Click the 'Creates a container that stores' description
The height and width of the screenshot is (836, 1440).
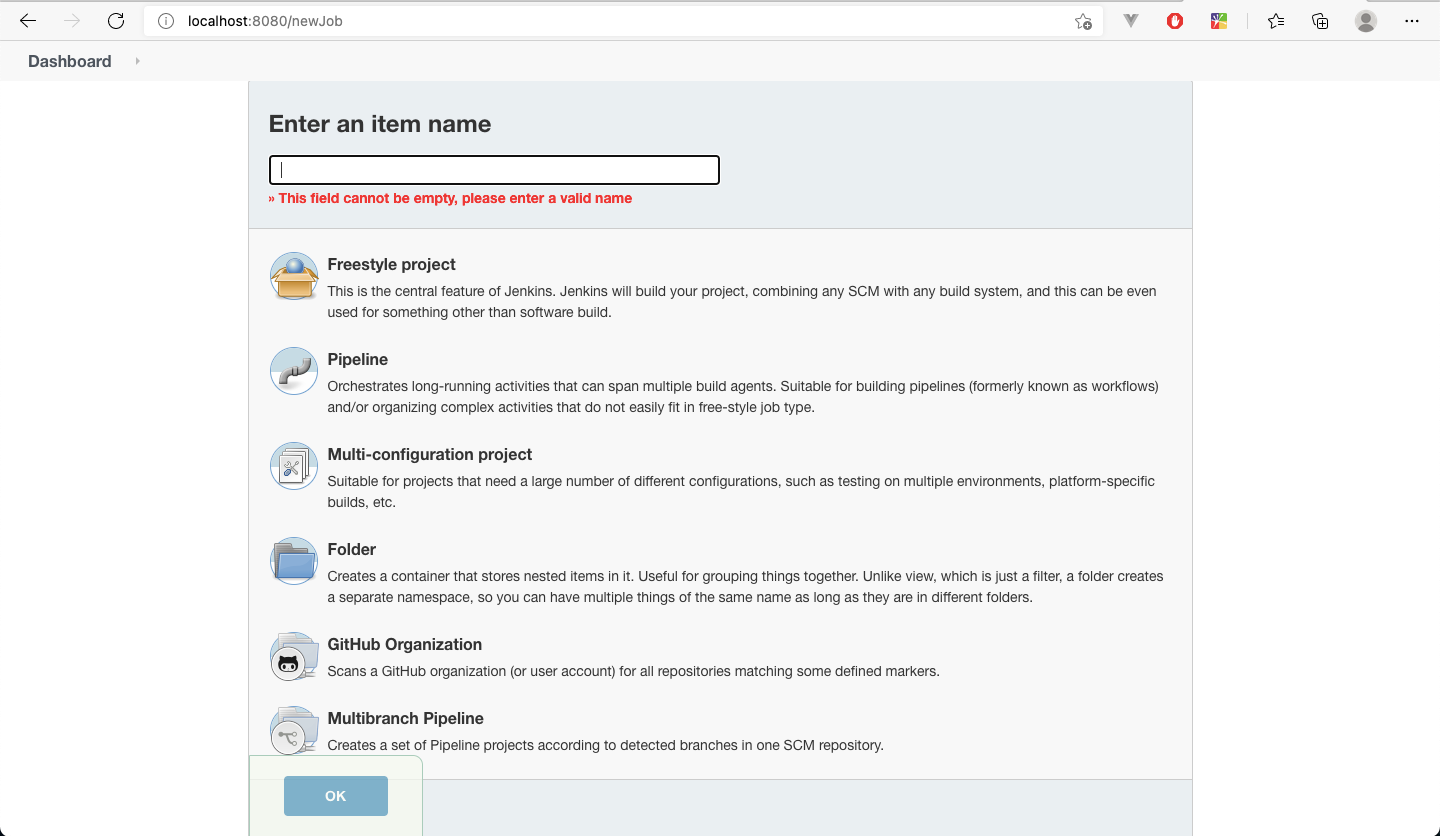[746, 587]
